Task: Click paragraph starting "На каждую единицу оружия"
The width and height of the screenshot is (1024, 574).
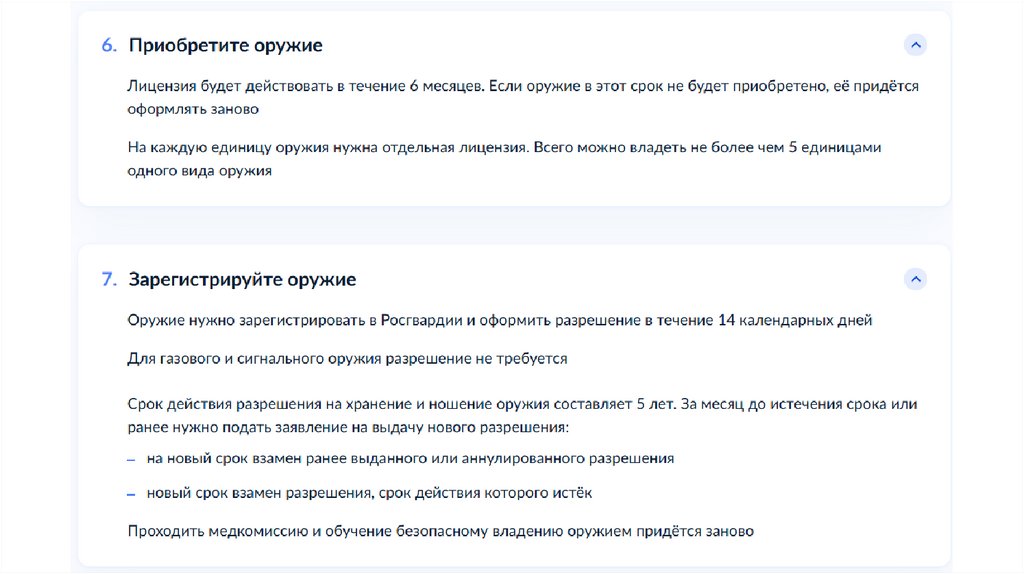Action: tap(504, 159)
